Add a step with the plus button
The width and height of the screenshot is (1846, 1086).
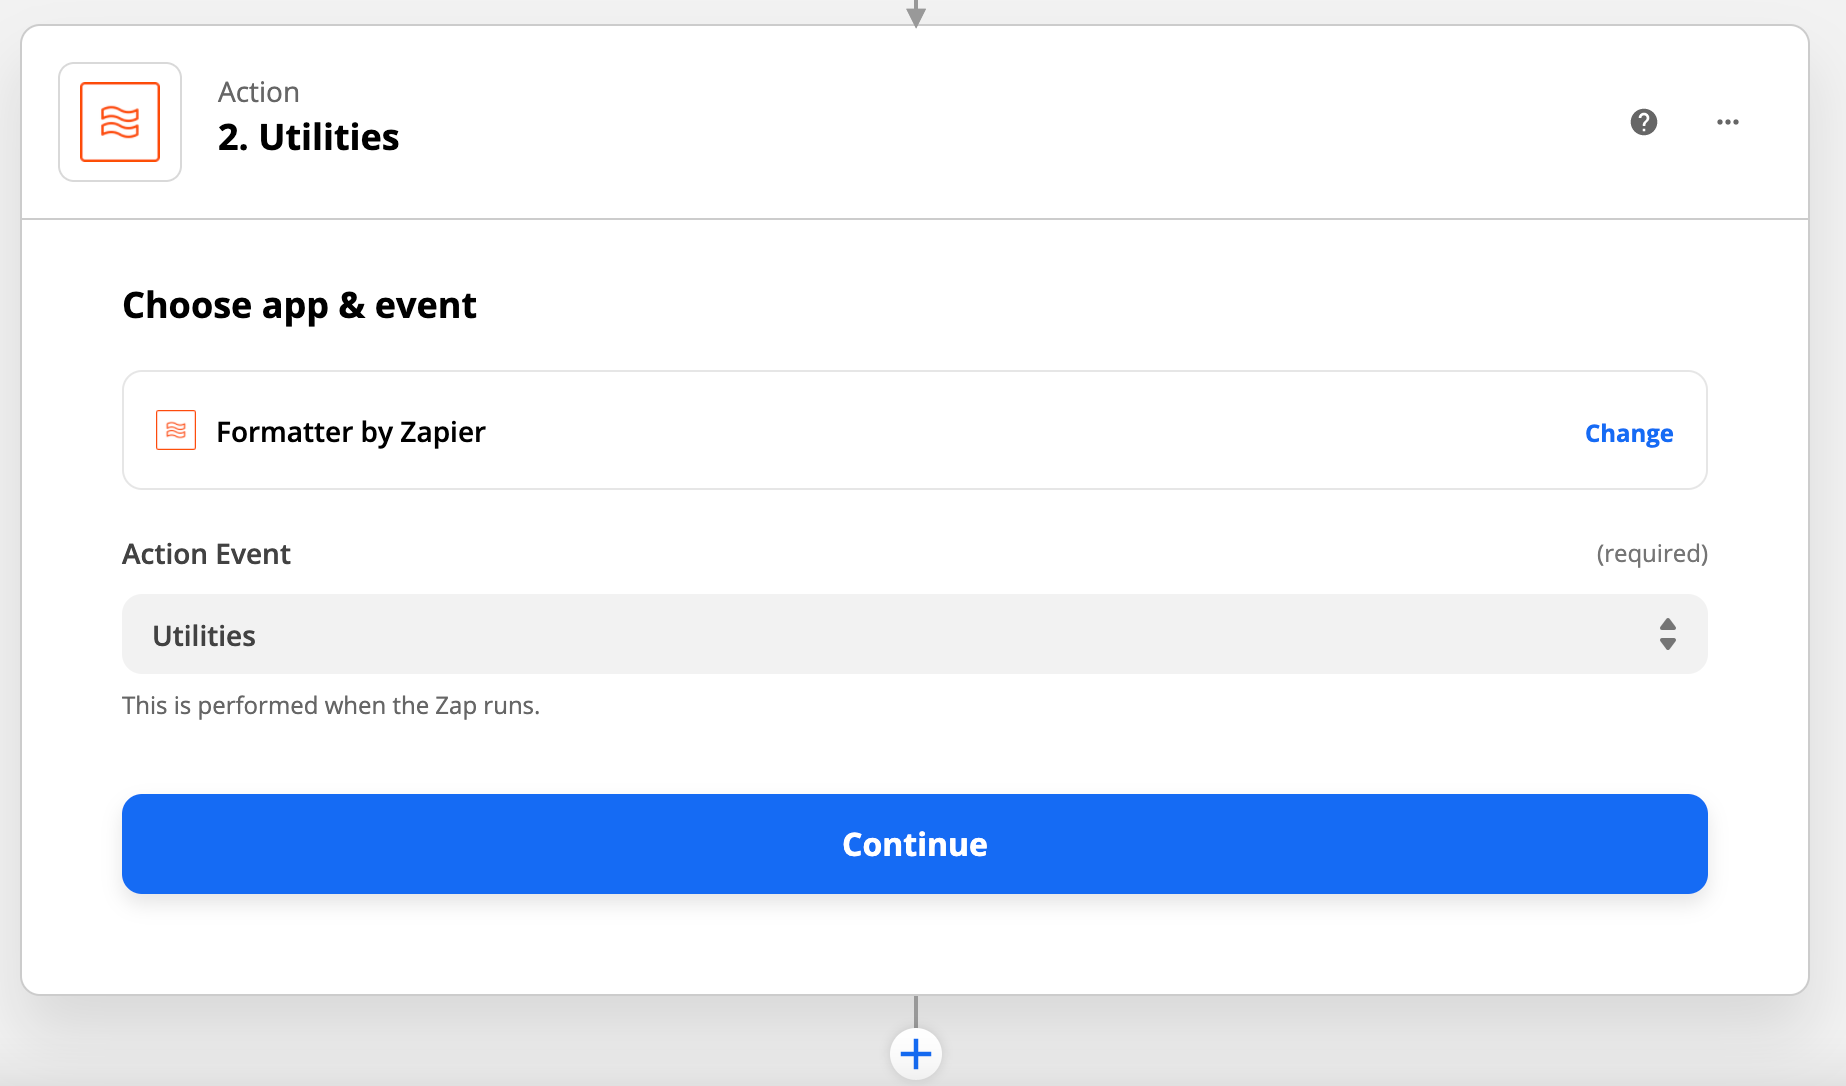pyautogui.click(x=915, y=1053)
